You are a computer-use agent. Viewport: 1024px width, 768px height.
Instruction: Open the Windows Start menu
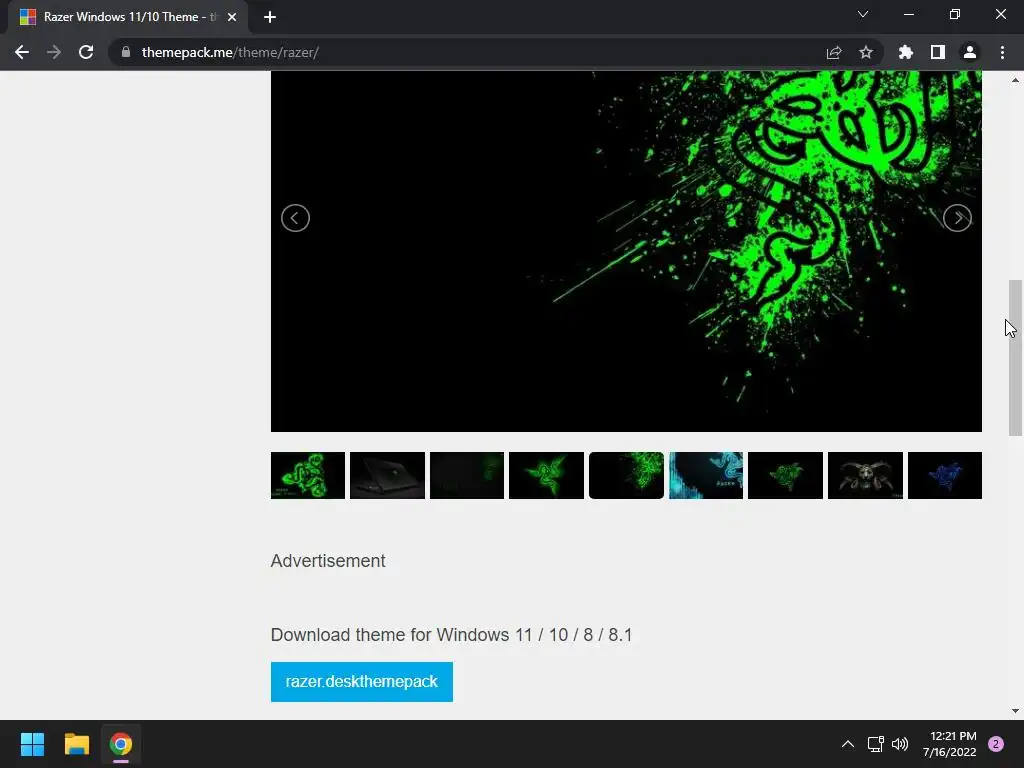[32, 744]
